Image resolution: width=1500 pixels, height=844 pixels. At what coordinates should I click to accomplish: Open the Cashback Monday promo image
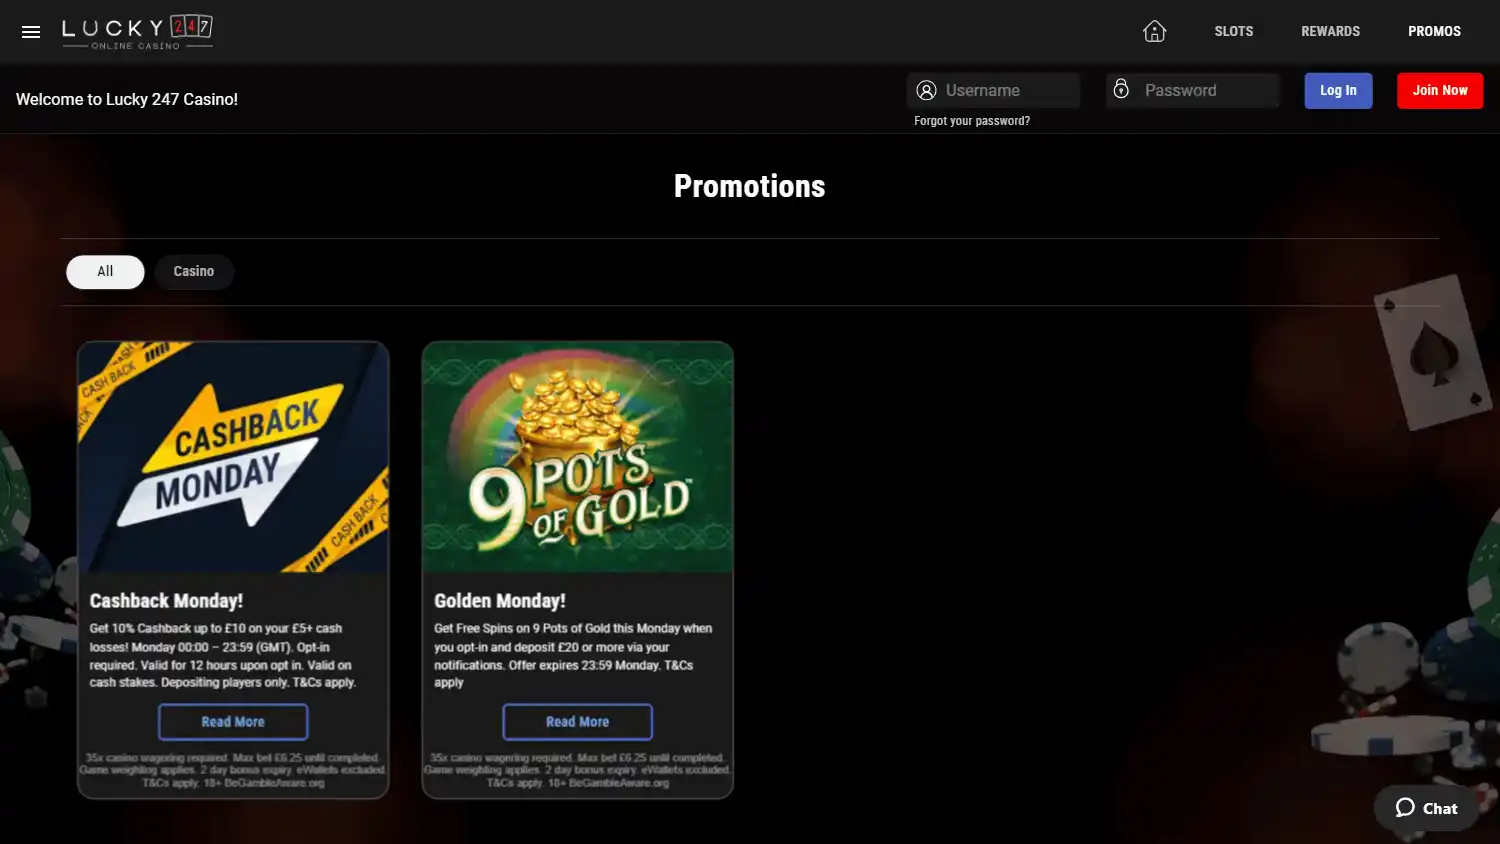coord(233,457)
